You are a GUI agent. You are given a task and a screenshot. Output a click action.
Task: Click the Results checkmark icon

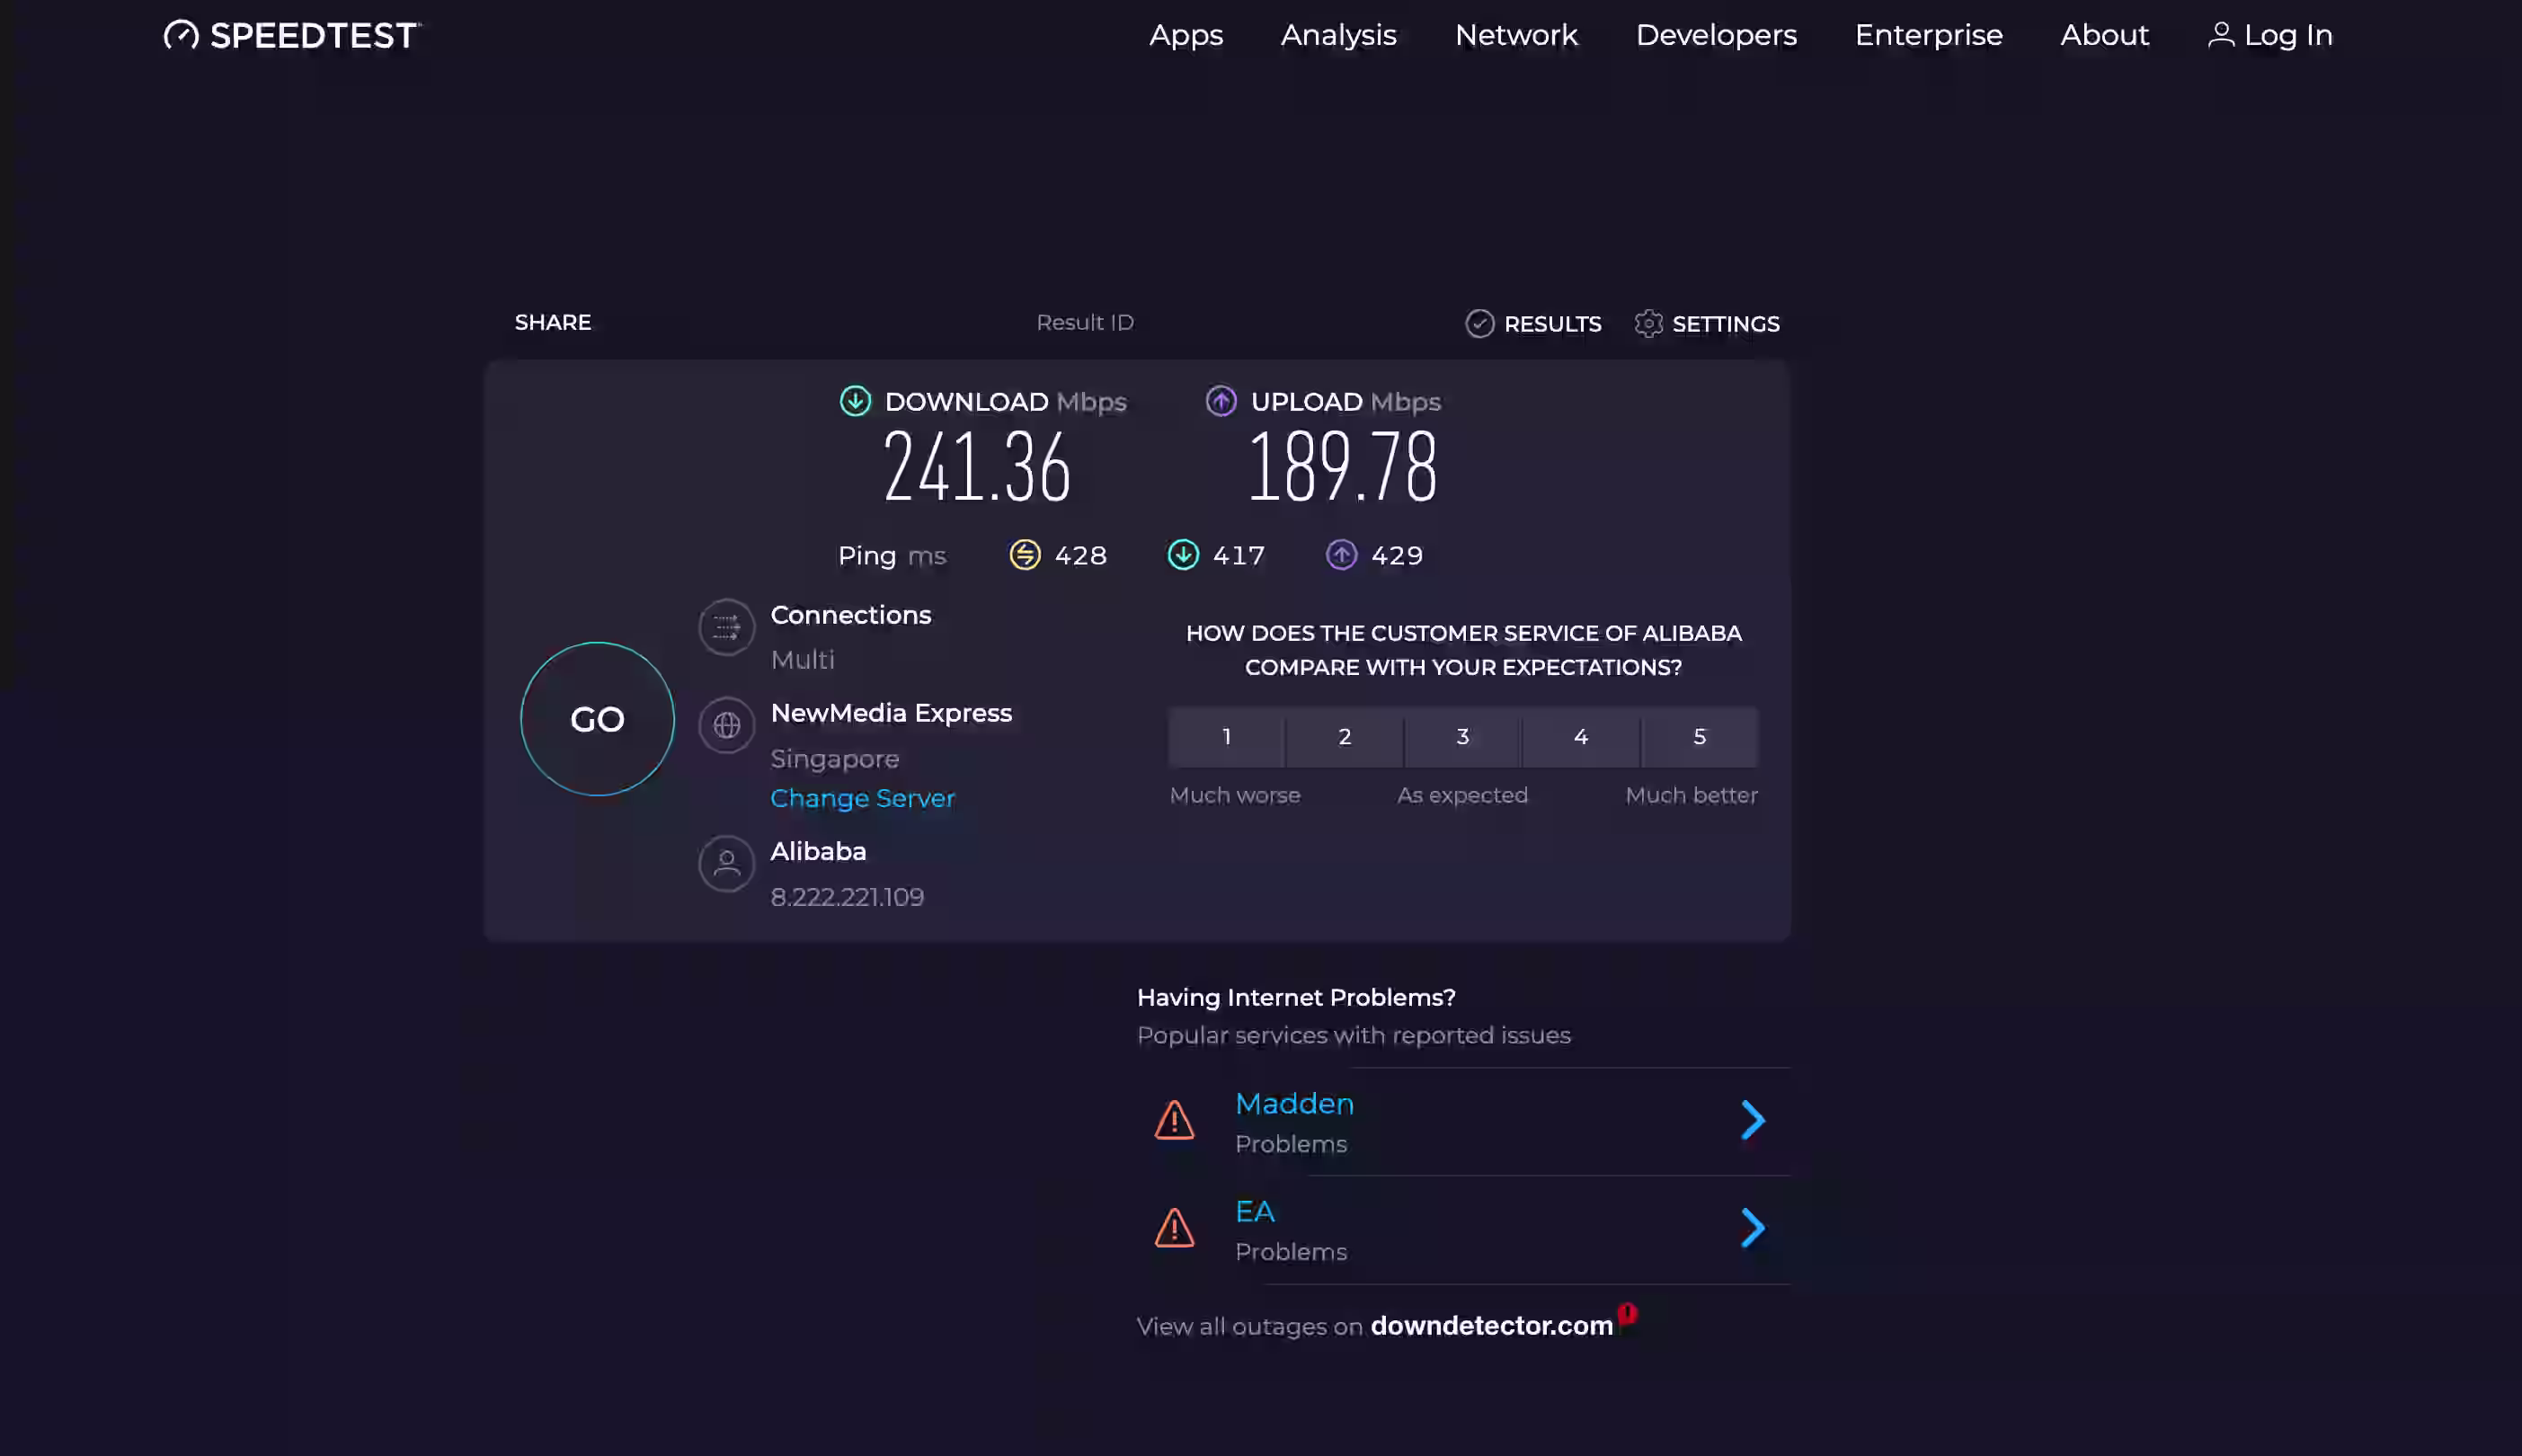pos(1480,323)
